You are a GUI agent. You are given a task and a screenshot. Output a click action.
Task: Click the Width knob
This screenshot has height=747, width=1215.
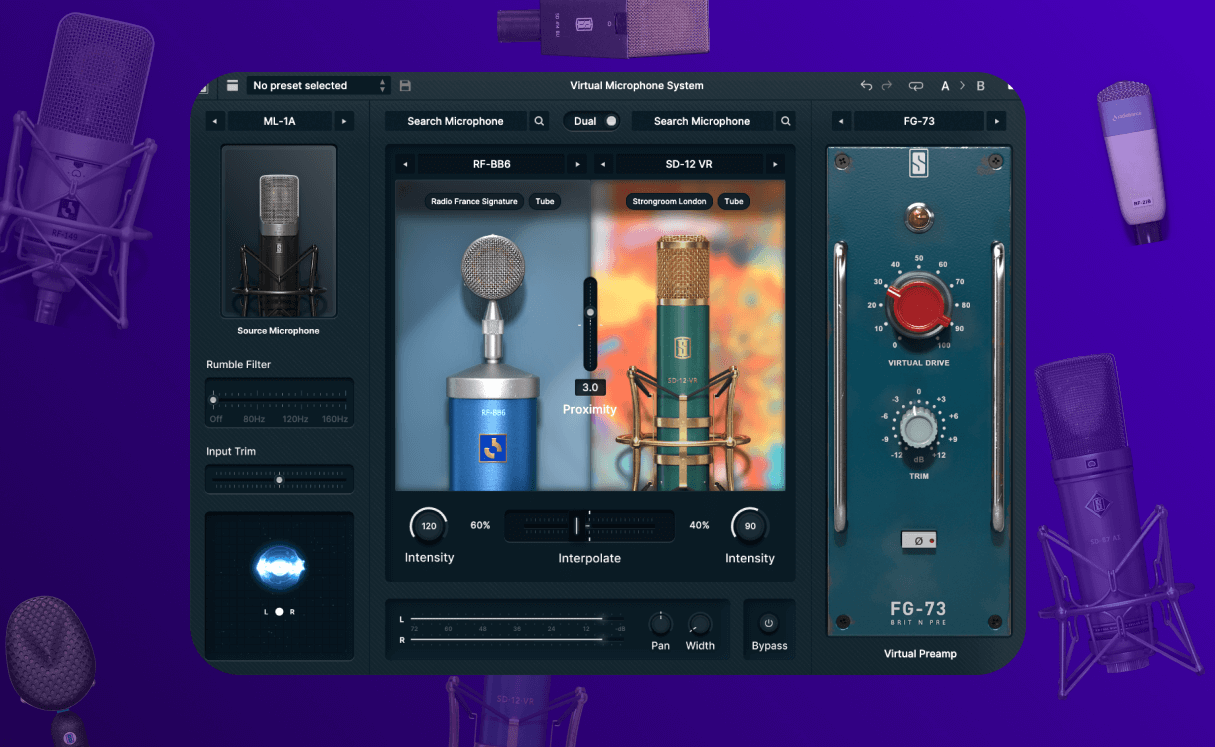click(700, 624)
